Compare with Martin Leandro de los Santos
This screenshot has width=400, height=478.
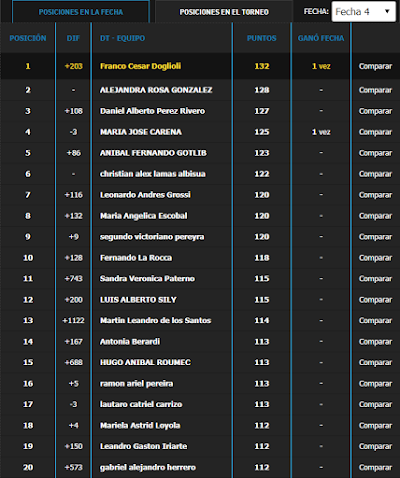click(375, 320)
